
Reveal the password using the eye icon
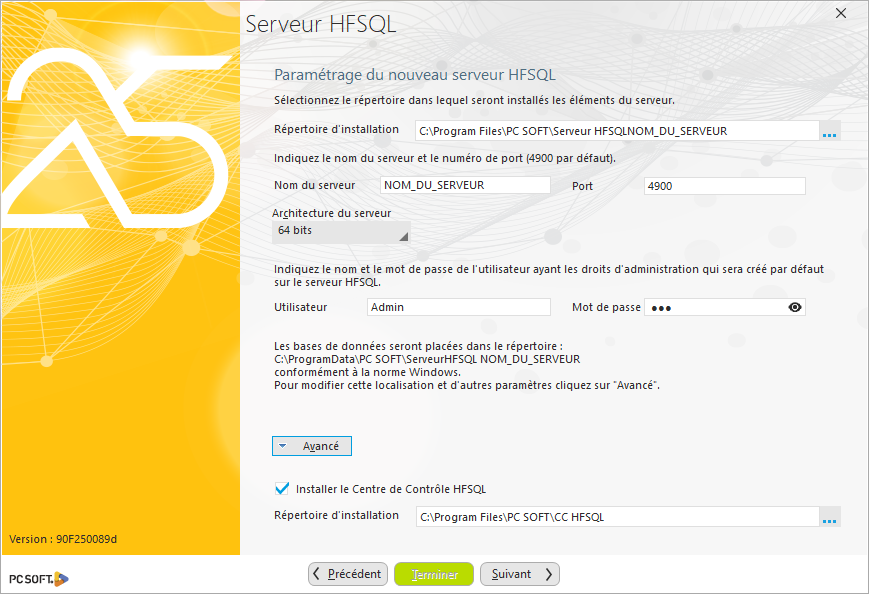(795, 307)
